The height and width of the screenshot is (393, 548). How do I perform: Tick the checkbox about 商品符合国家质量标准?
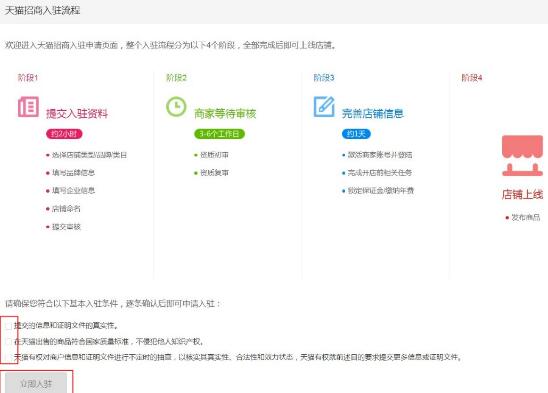[9, 342]
